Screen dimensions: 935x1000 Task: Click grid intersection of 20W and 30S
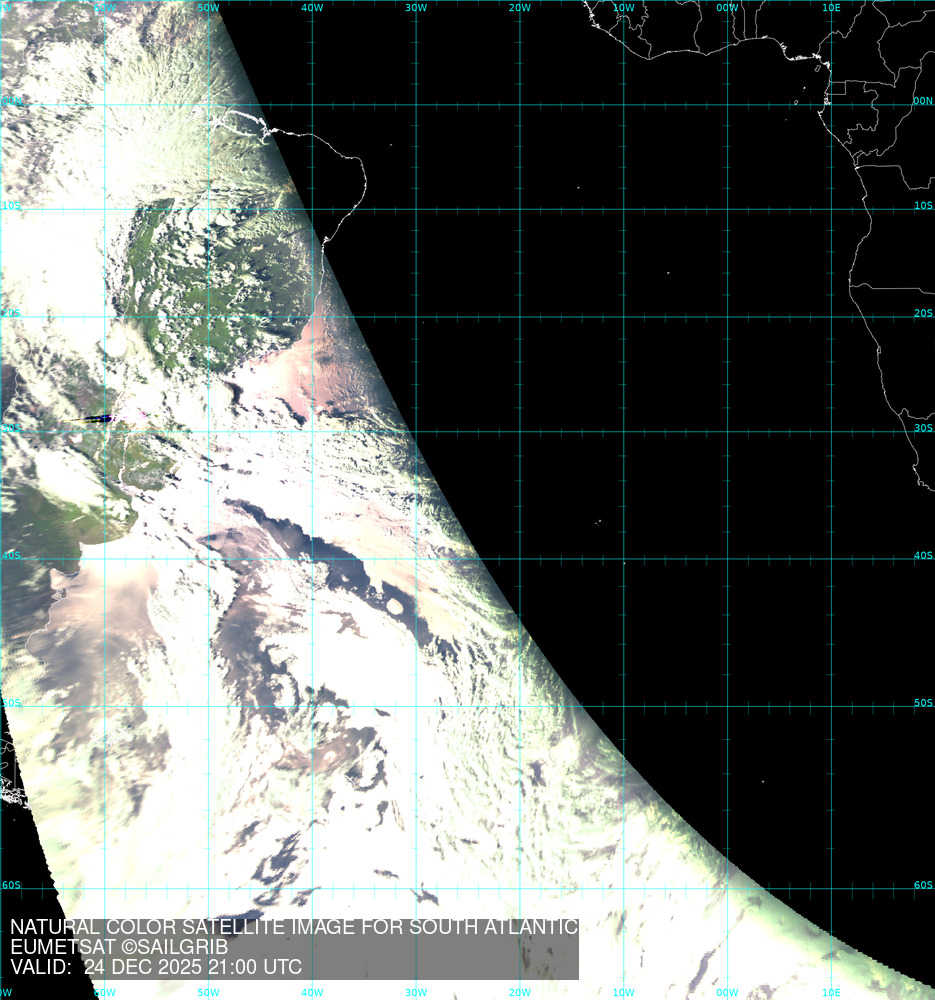pos(520,432)
